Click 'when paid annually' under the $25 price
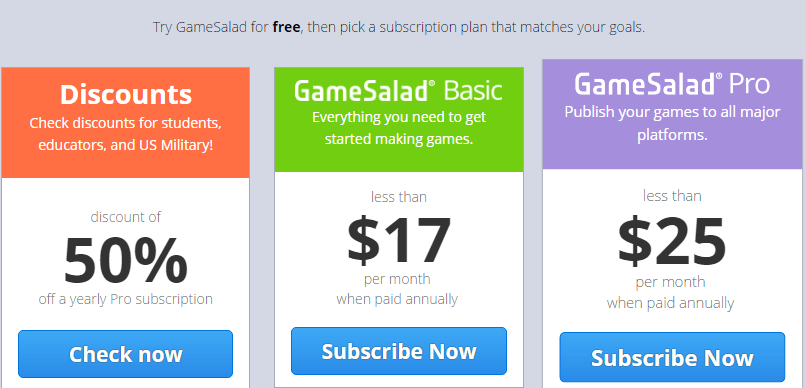The height and width of the screenshot is (388, 806). [x=670, y=303]
